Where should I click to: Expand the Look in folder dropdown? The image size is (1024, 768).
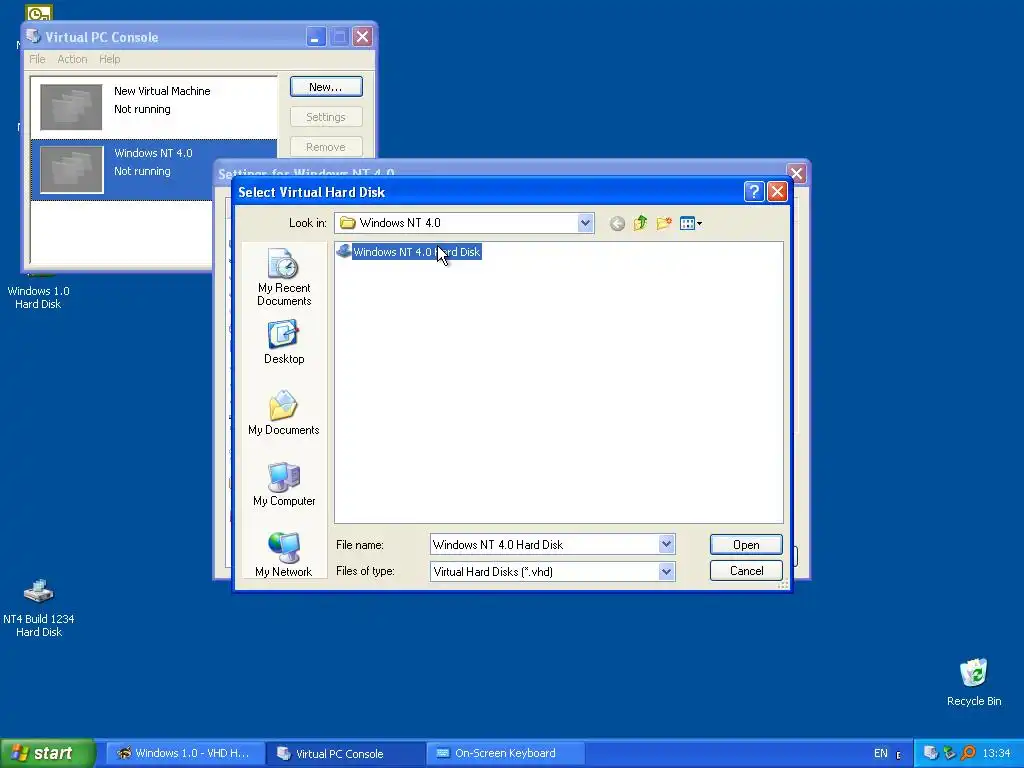[585, 223]
